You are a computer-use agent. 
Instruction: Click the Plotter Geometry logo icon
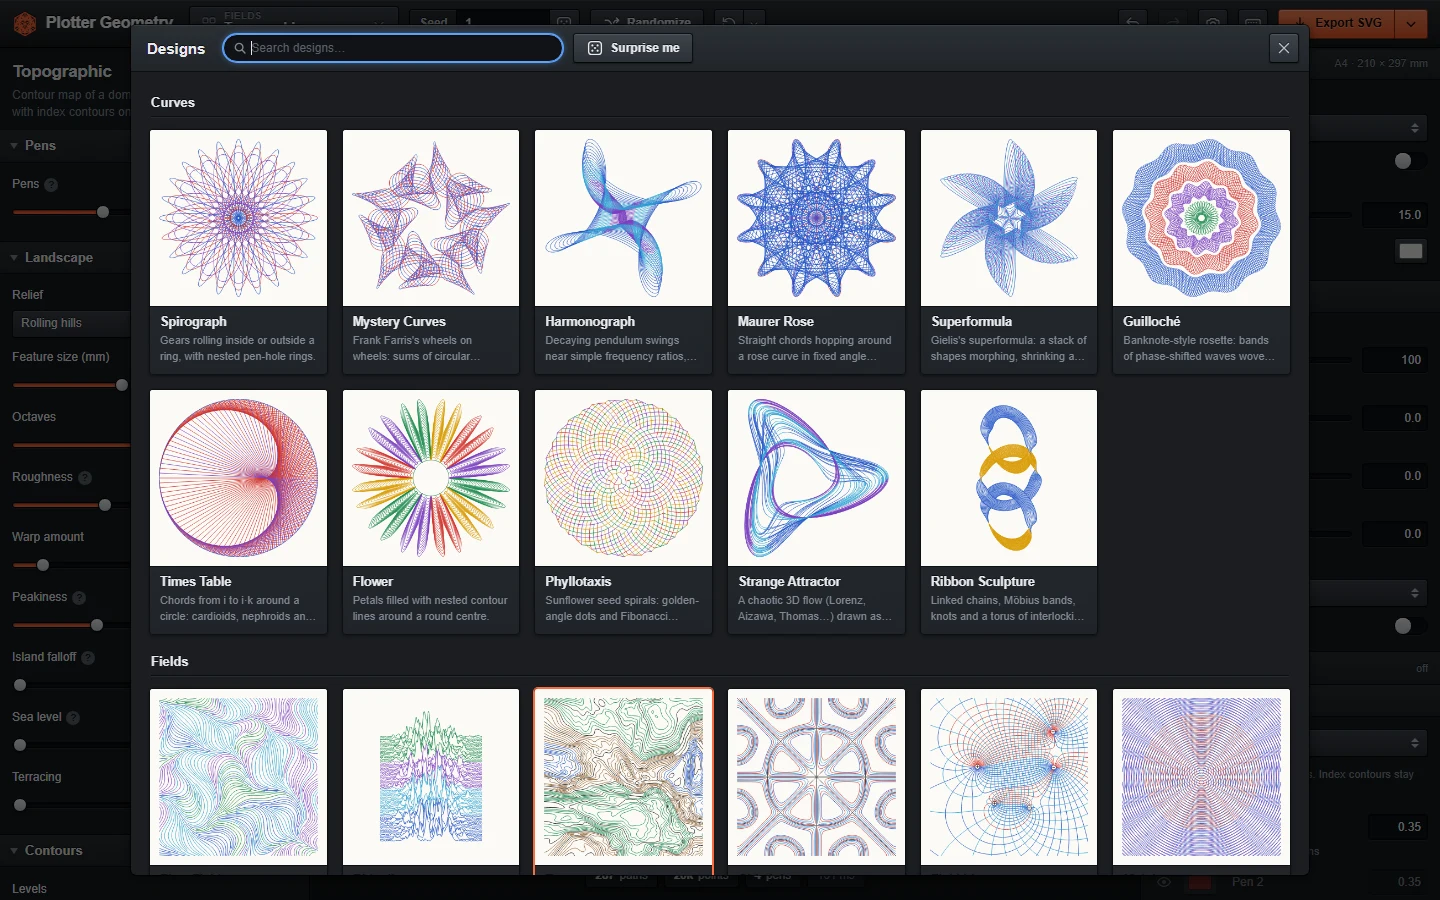coord(25,23)
